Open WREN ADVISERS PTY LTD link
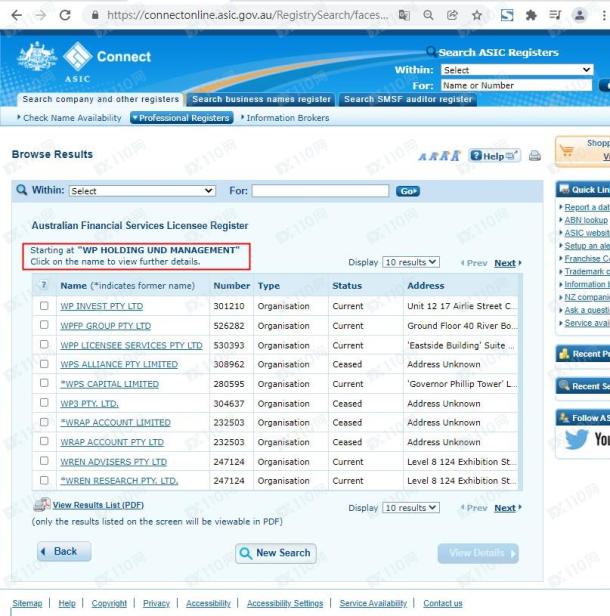 point(114,462)
